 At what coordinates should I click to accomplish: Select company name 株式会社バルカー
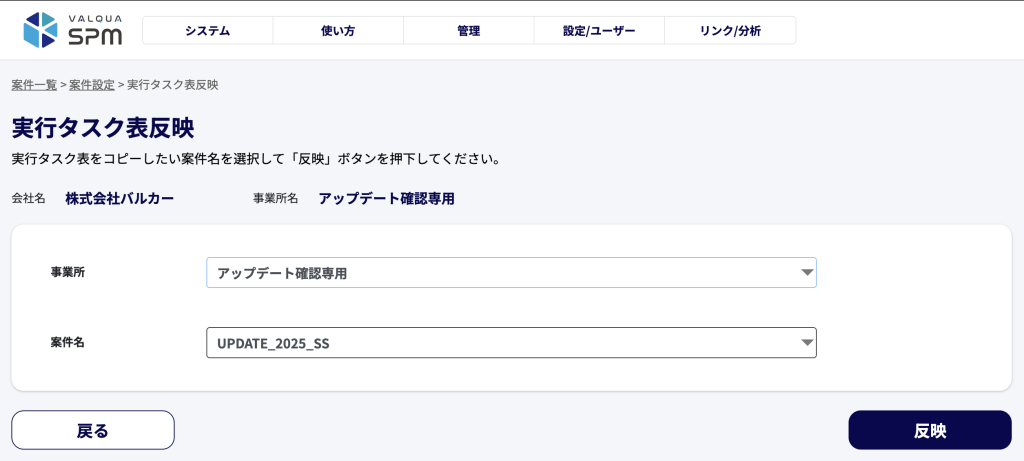[120, 199]
